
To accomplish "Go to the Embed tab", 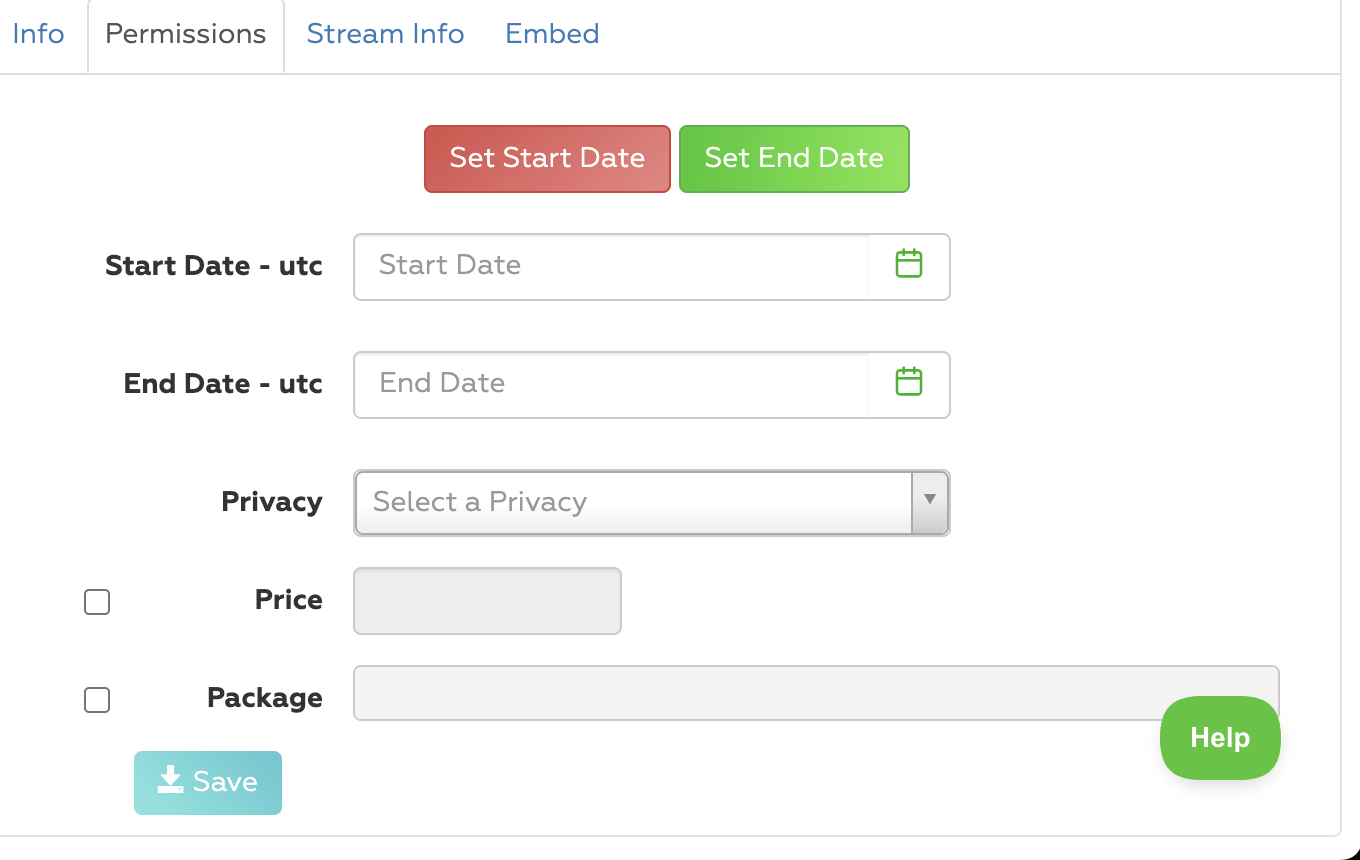I will click(x=552, y=34).
